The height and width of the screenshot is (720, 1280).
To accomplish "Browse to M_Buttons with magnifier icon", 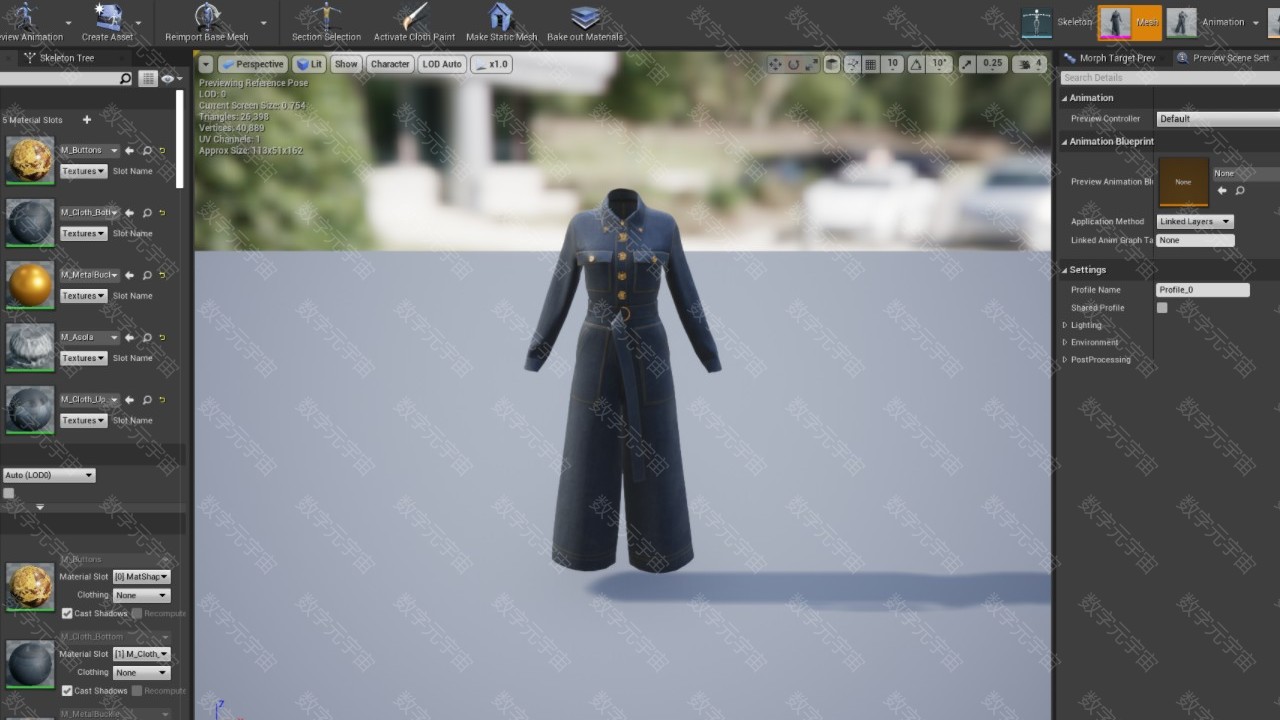I will click(x=147, y=151).
